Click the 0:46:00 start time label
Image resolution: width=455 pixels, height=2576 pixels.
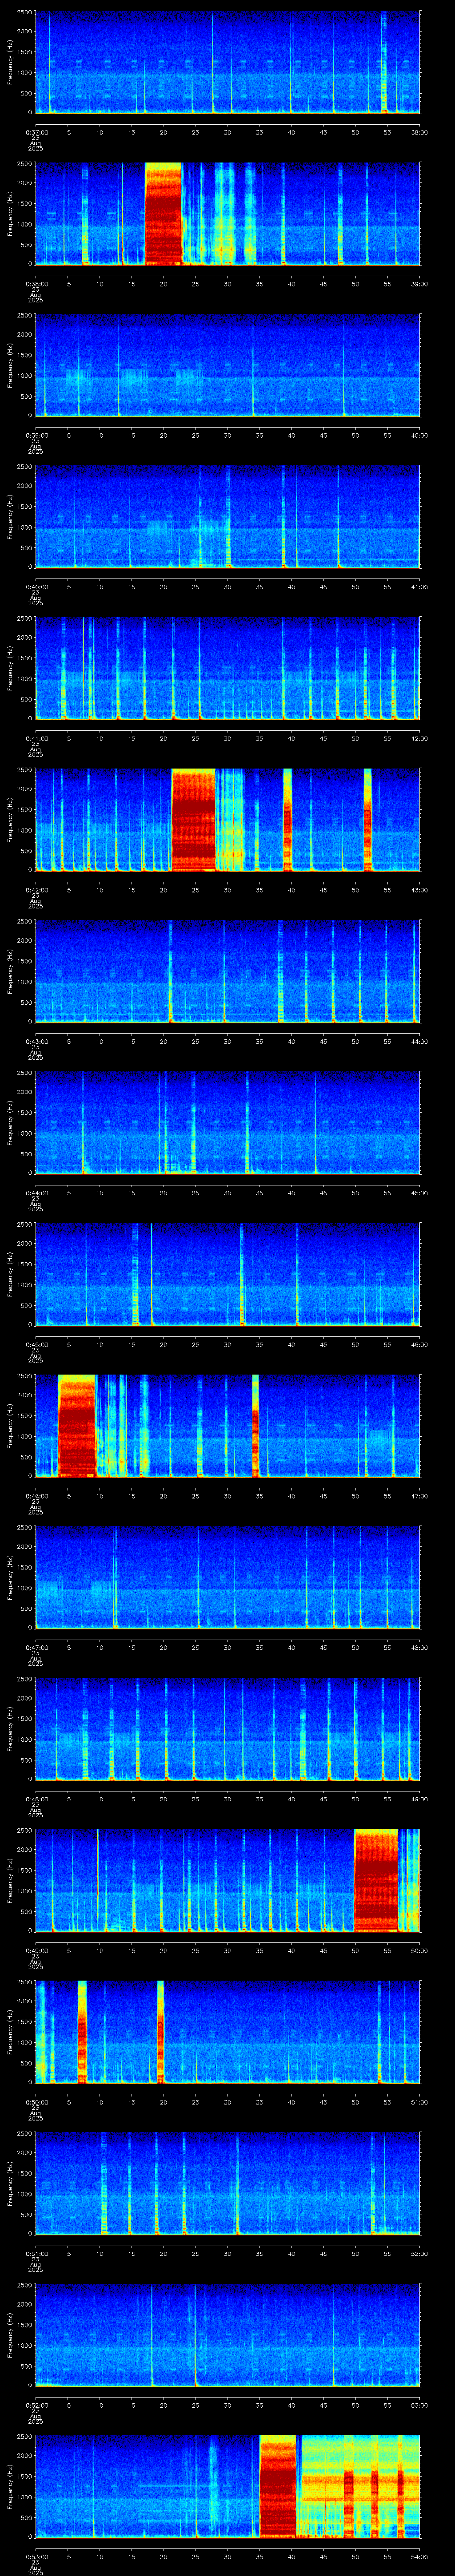[x=36, y=1495]
